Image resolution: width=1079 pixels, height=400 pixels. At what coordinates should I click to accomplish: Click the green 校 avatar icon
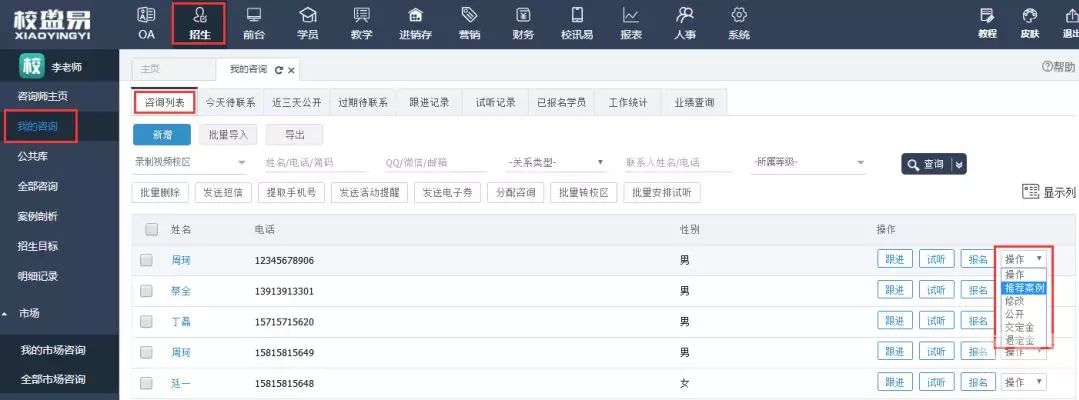click(32, 67)
